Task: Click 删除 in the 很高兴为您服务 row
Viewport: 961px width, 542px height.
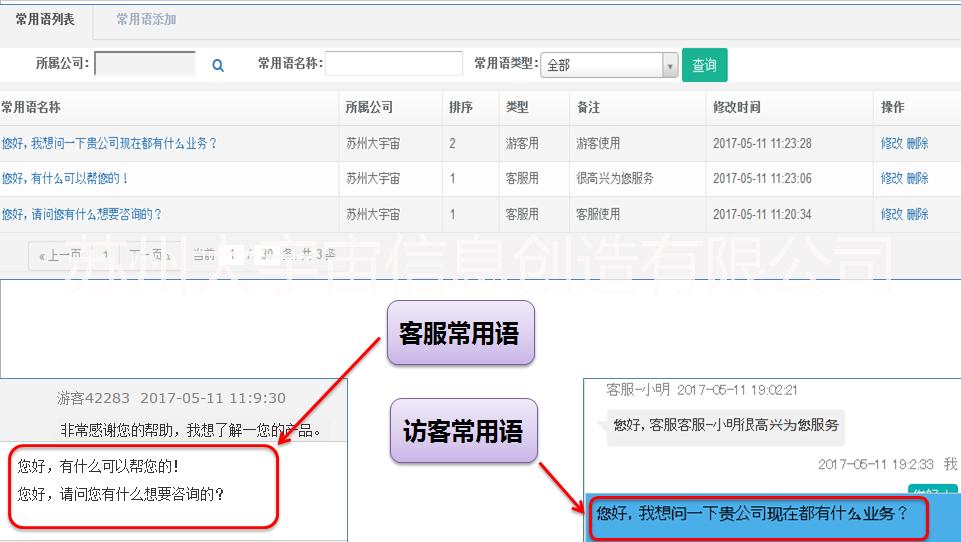Action: (917, 178)
